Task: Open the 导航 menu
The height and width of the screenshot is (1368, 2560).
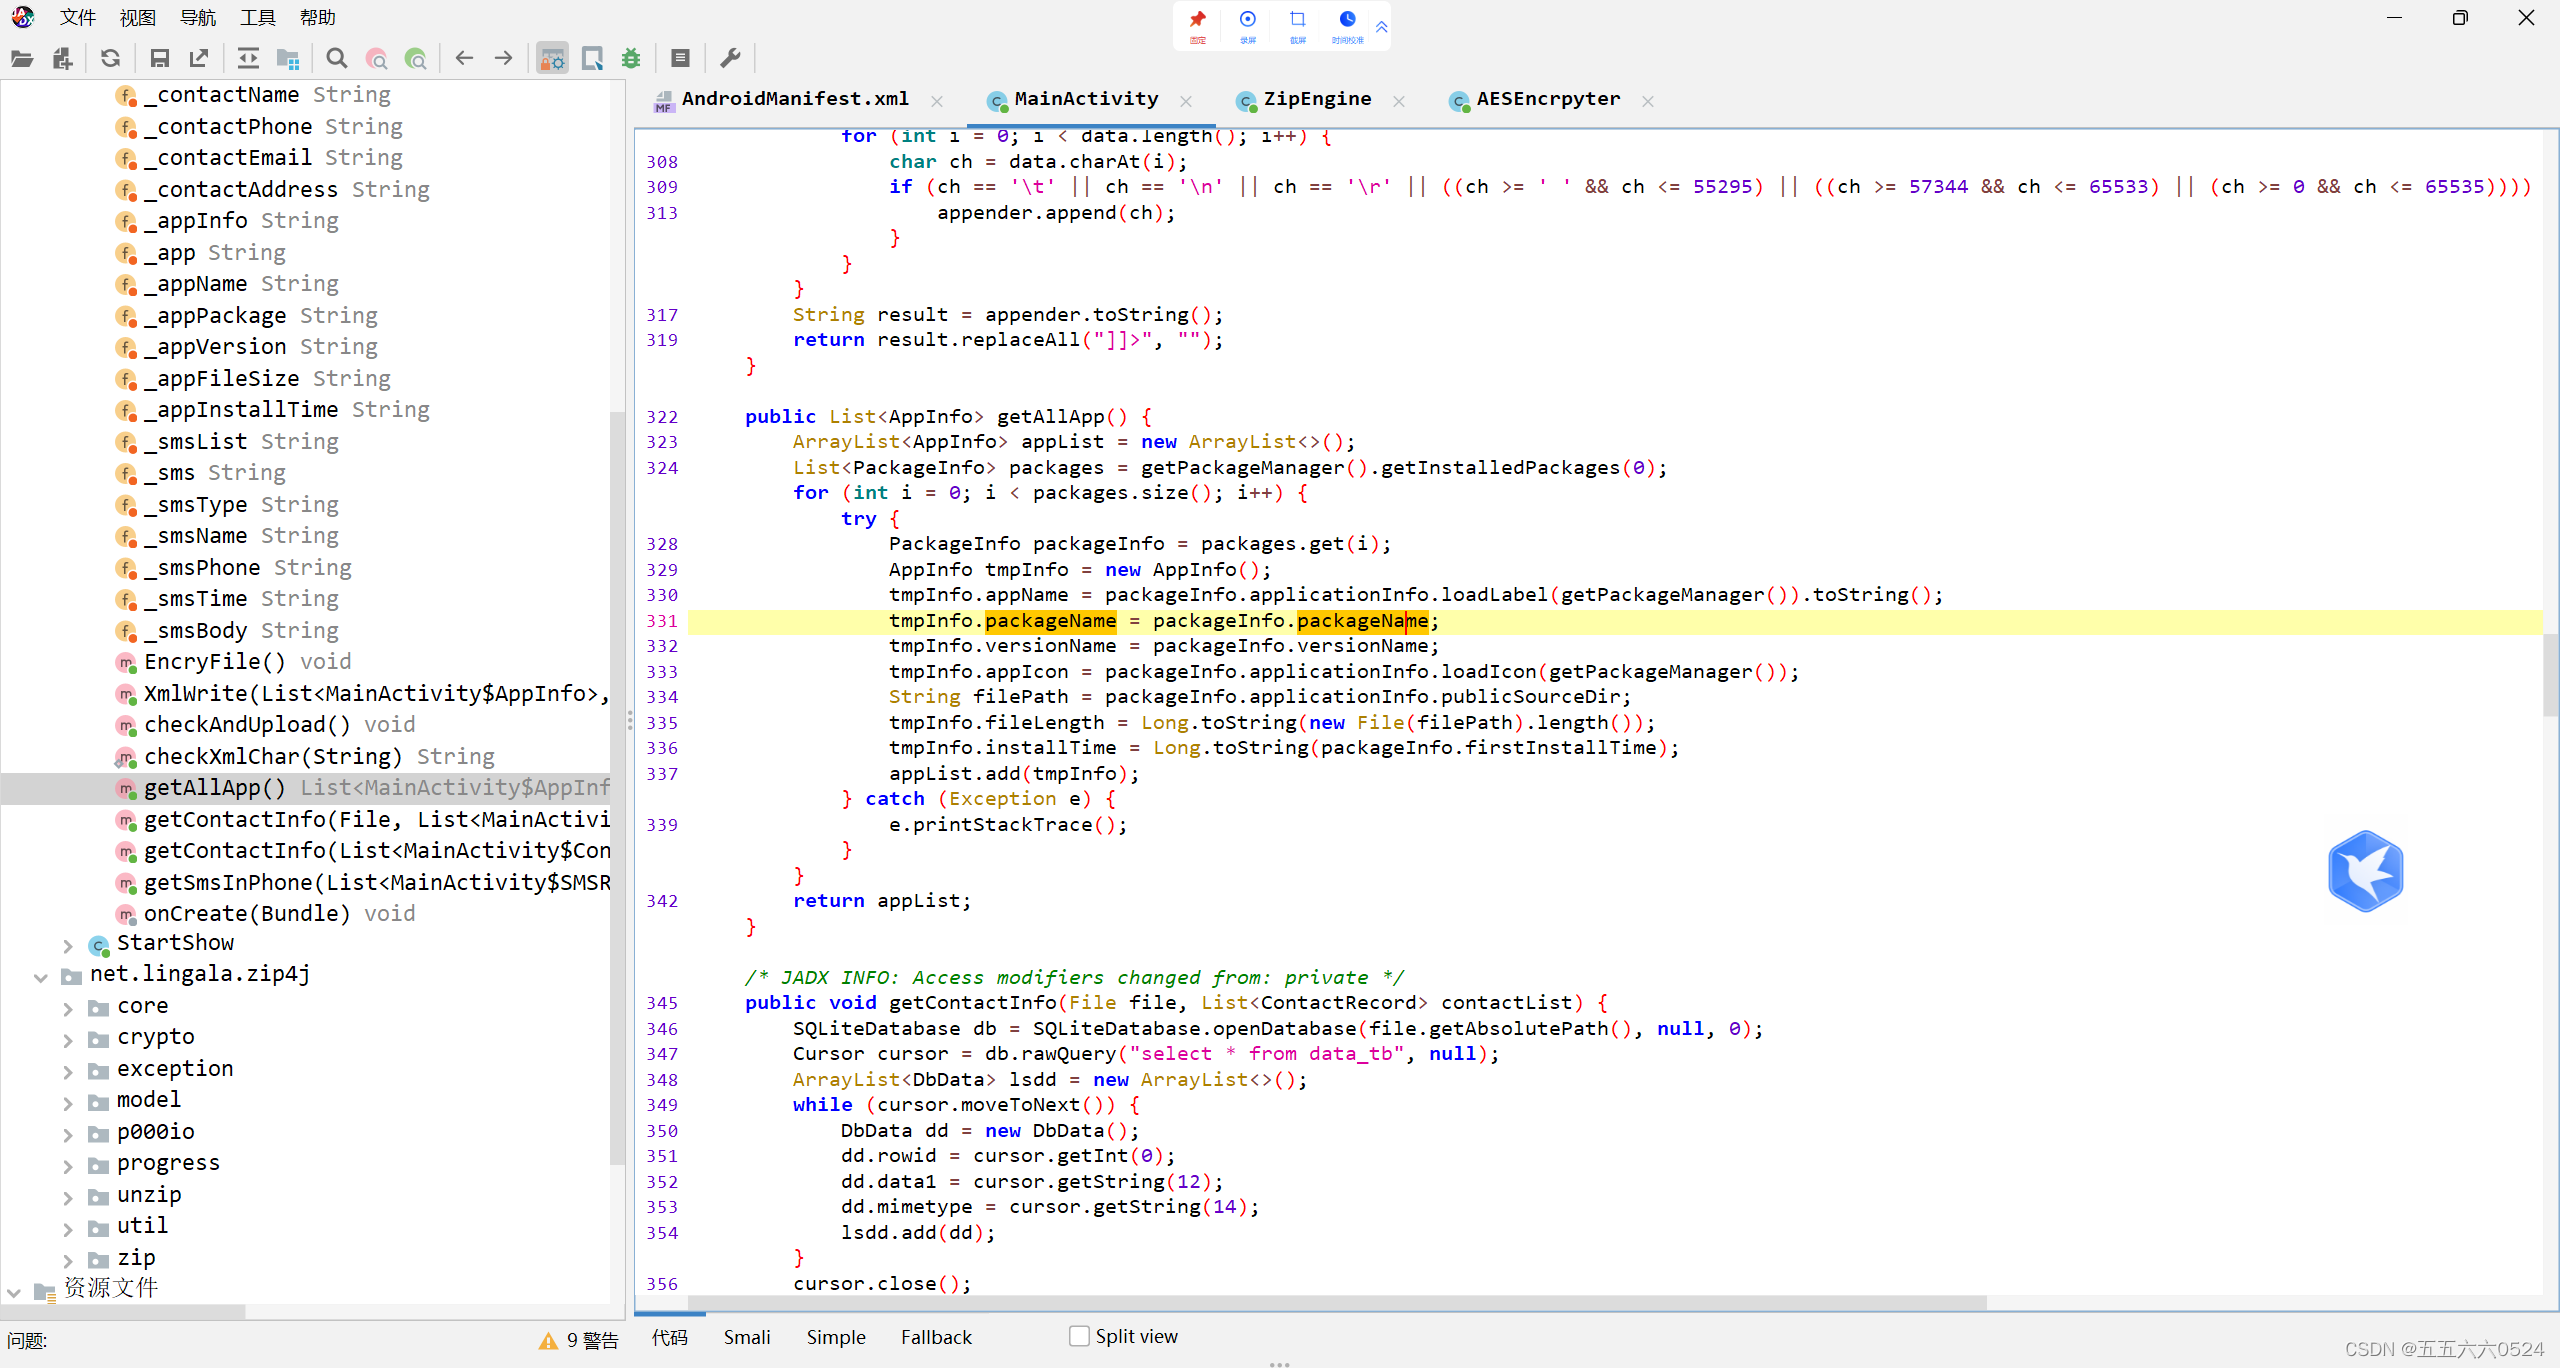Action: 198,17
